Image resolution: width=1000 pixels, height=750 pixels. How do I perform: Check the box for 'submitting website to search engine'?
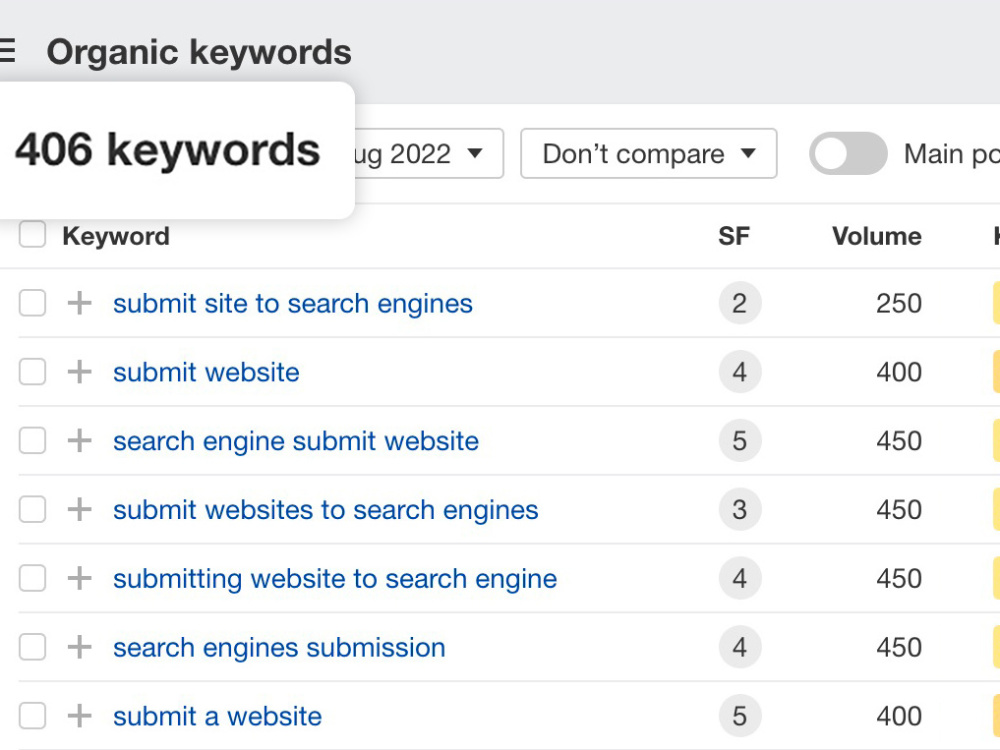pos(32,578)
